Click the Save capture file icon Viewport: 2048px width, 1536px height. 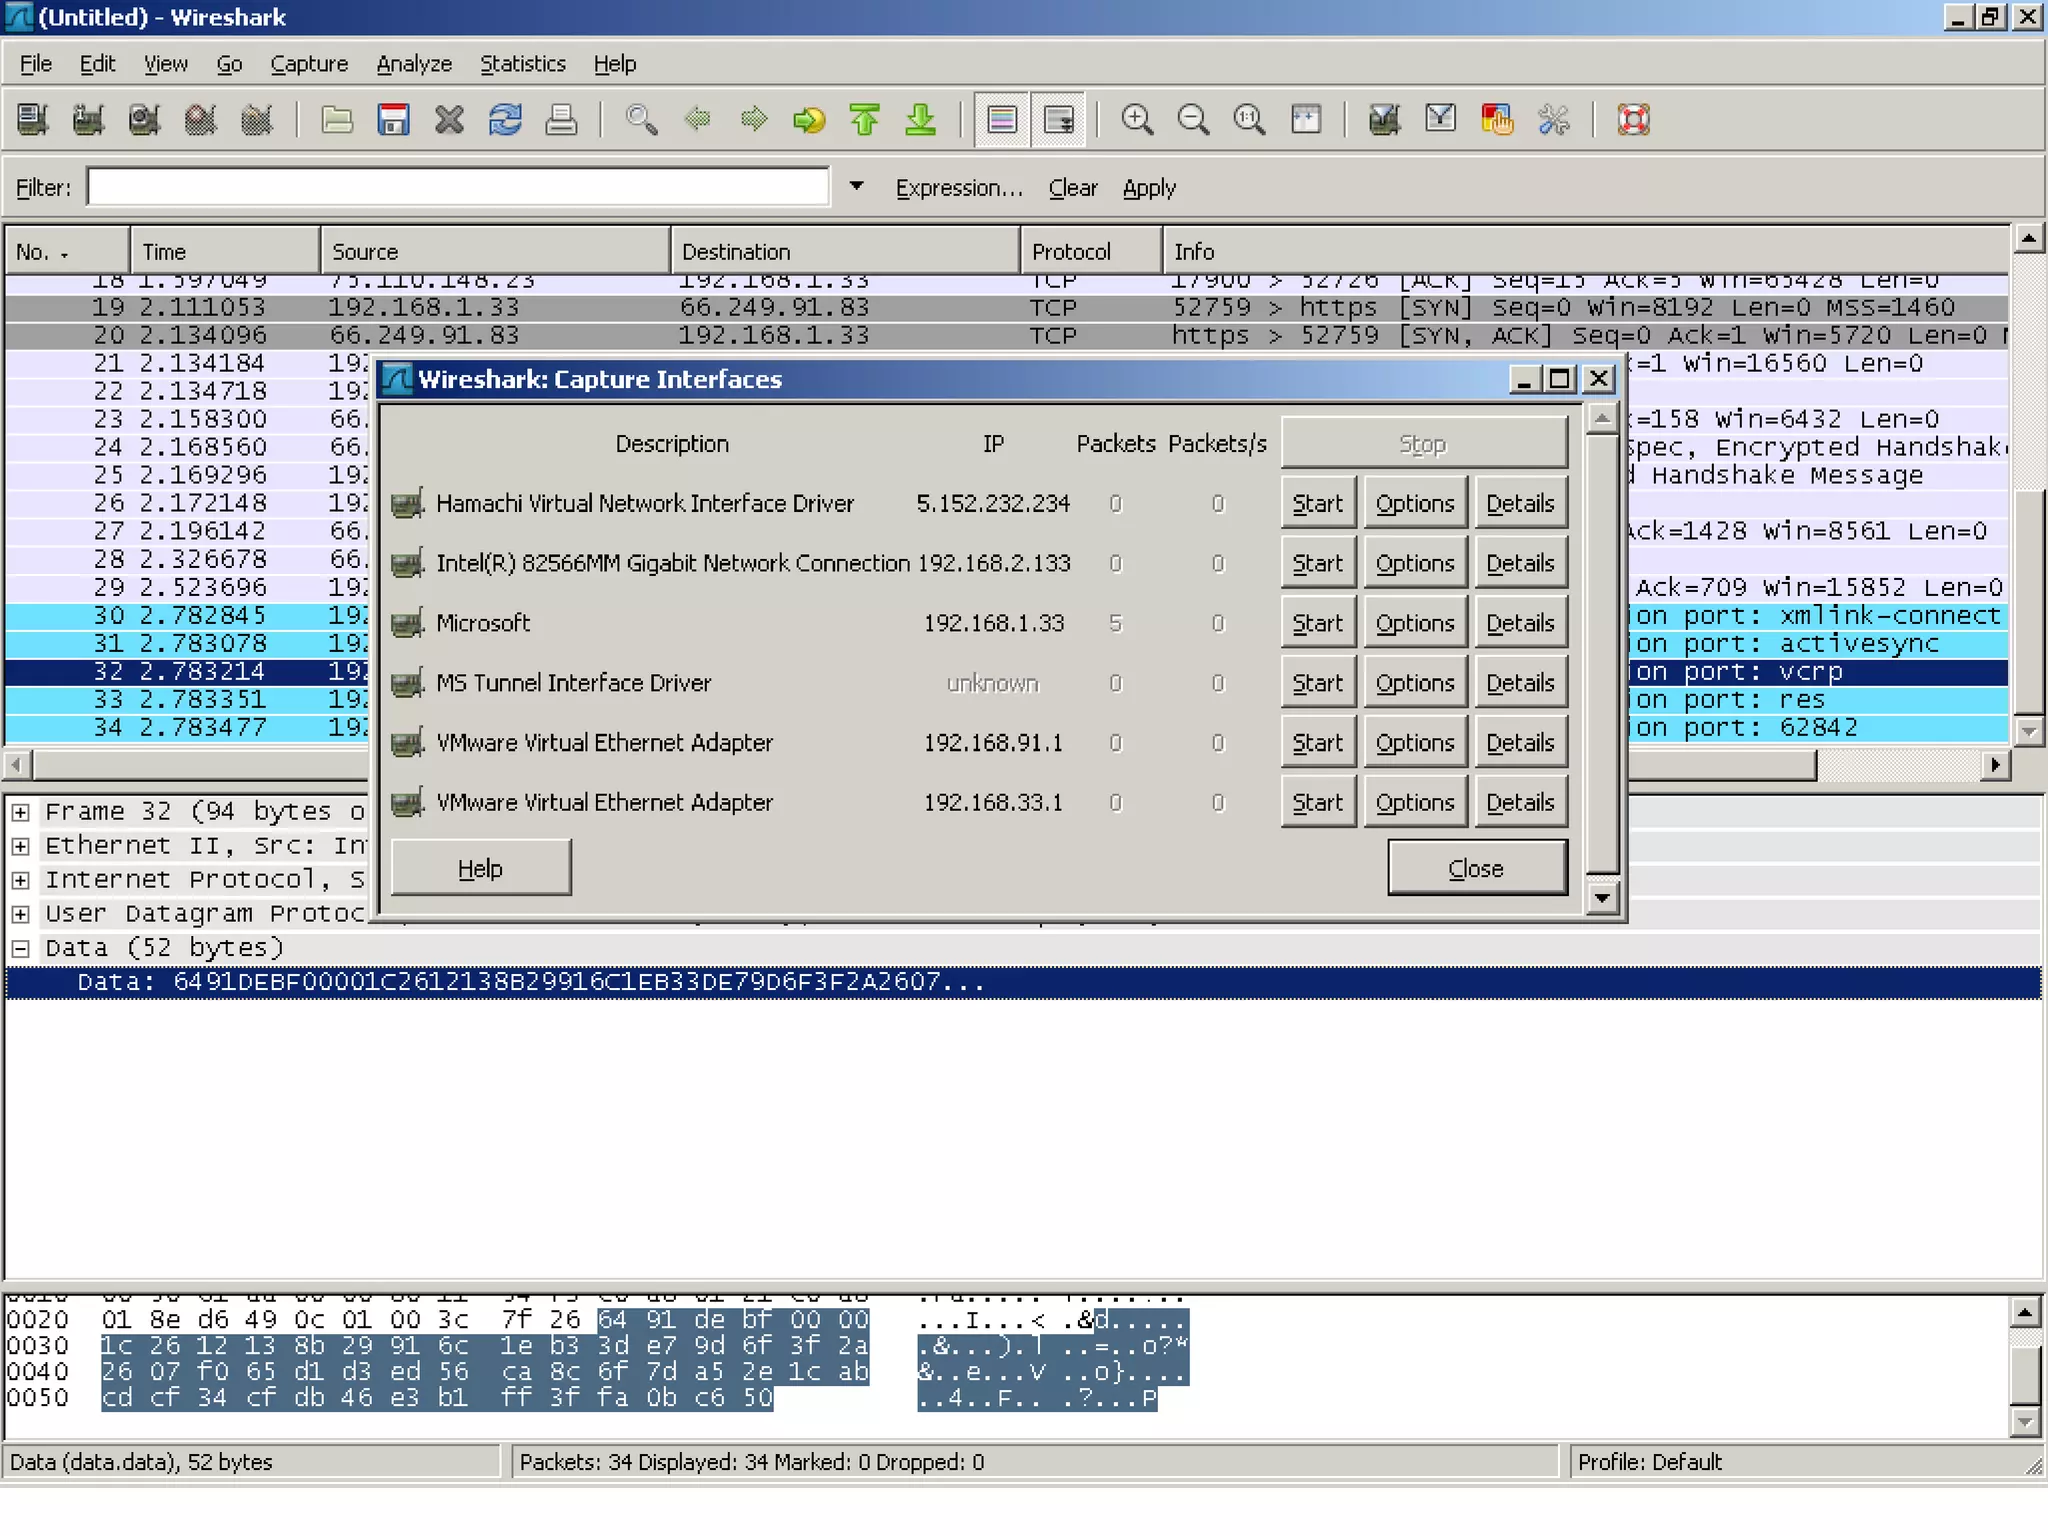[393, 120]
